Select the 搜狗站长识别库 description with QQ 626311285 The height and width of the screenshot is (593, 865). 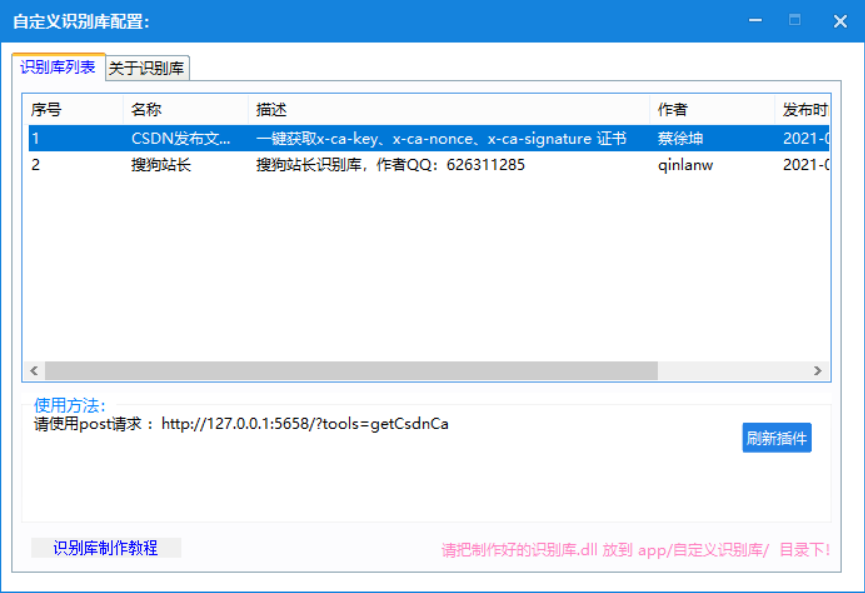pos(391,165)
